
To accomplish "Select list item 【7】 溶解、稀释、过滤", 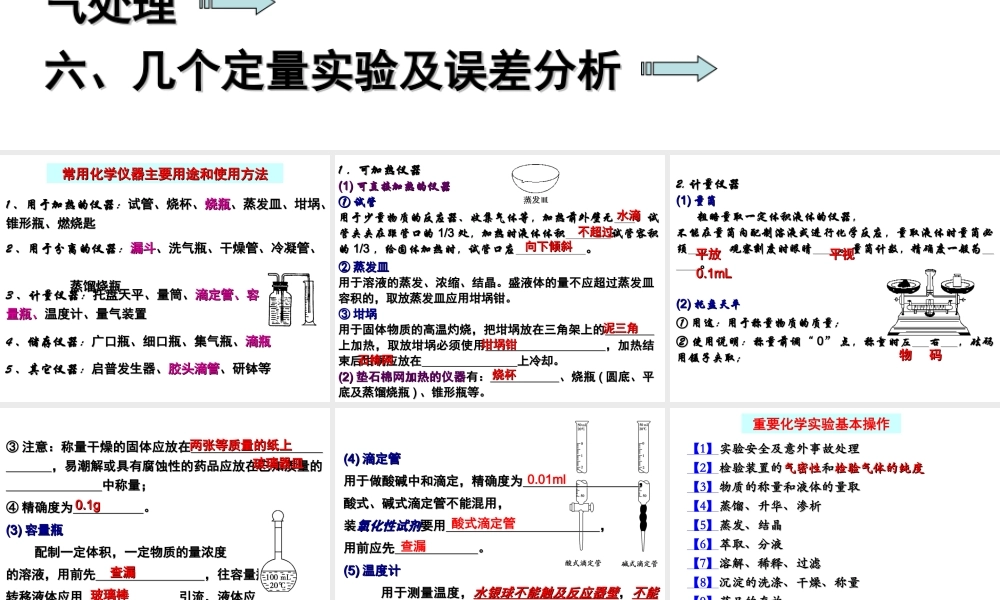I will (756, 564).
